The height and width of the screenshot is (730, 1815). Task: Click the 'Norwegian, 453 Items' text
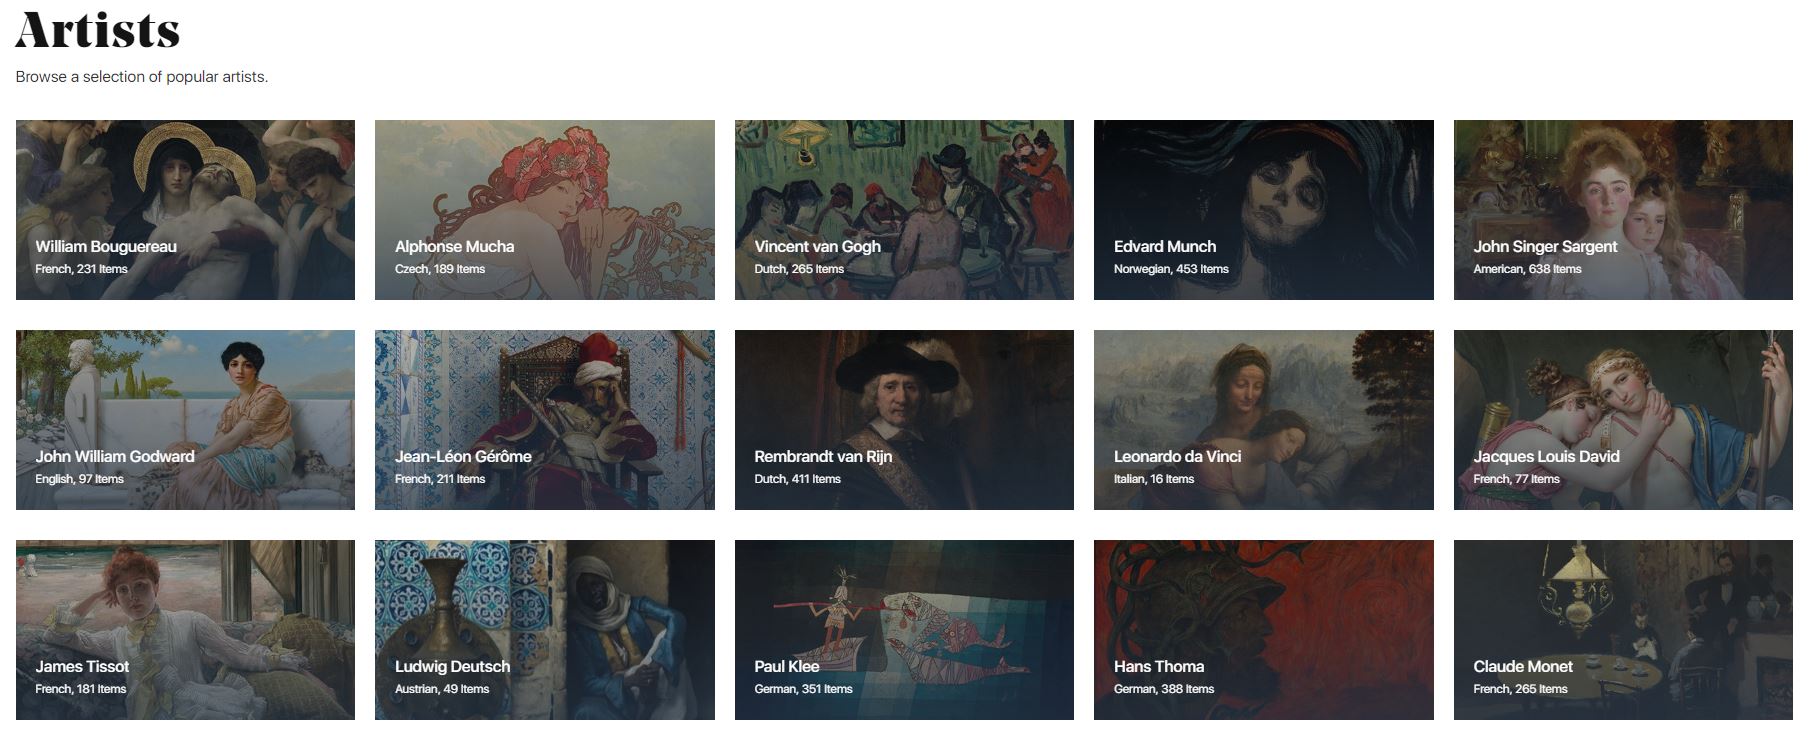pos(1171,269)
